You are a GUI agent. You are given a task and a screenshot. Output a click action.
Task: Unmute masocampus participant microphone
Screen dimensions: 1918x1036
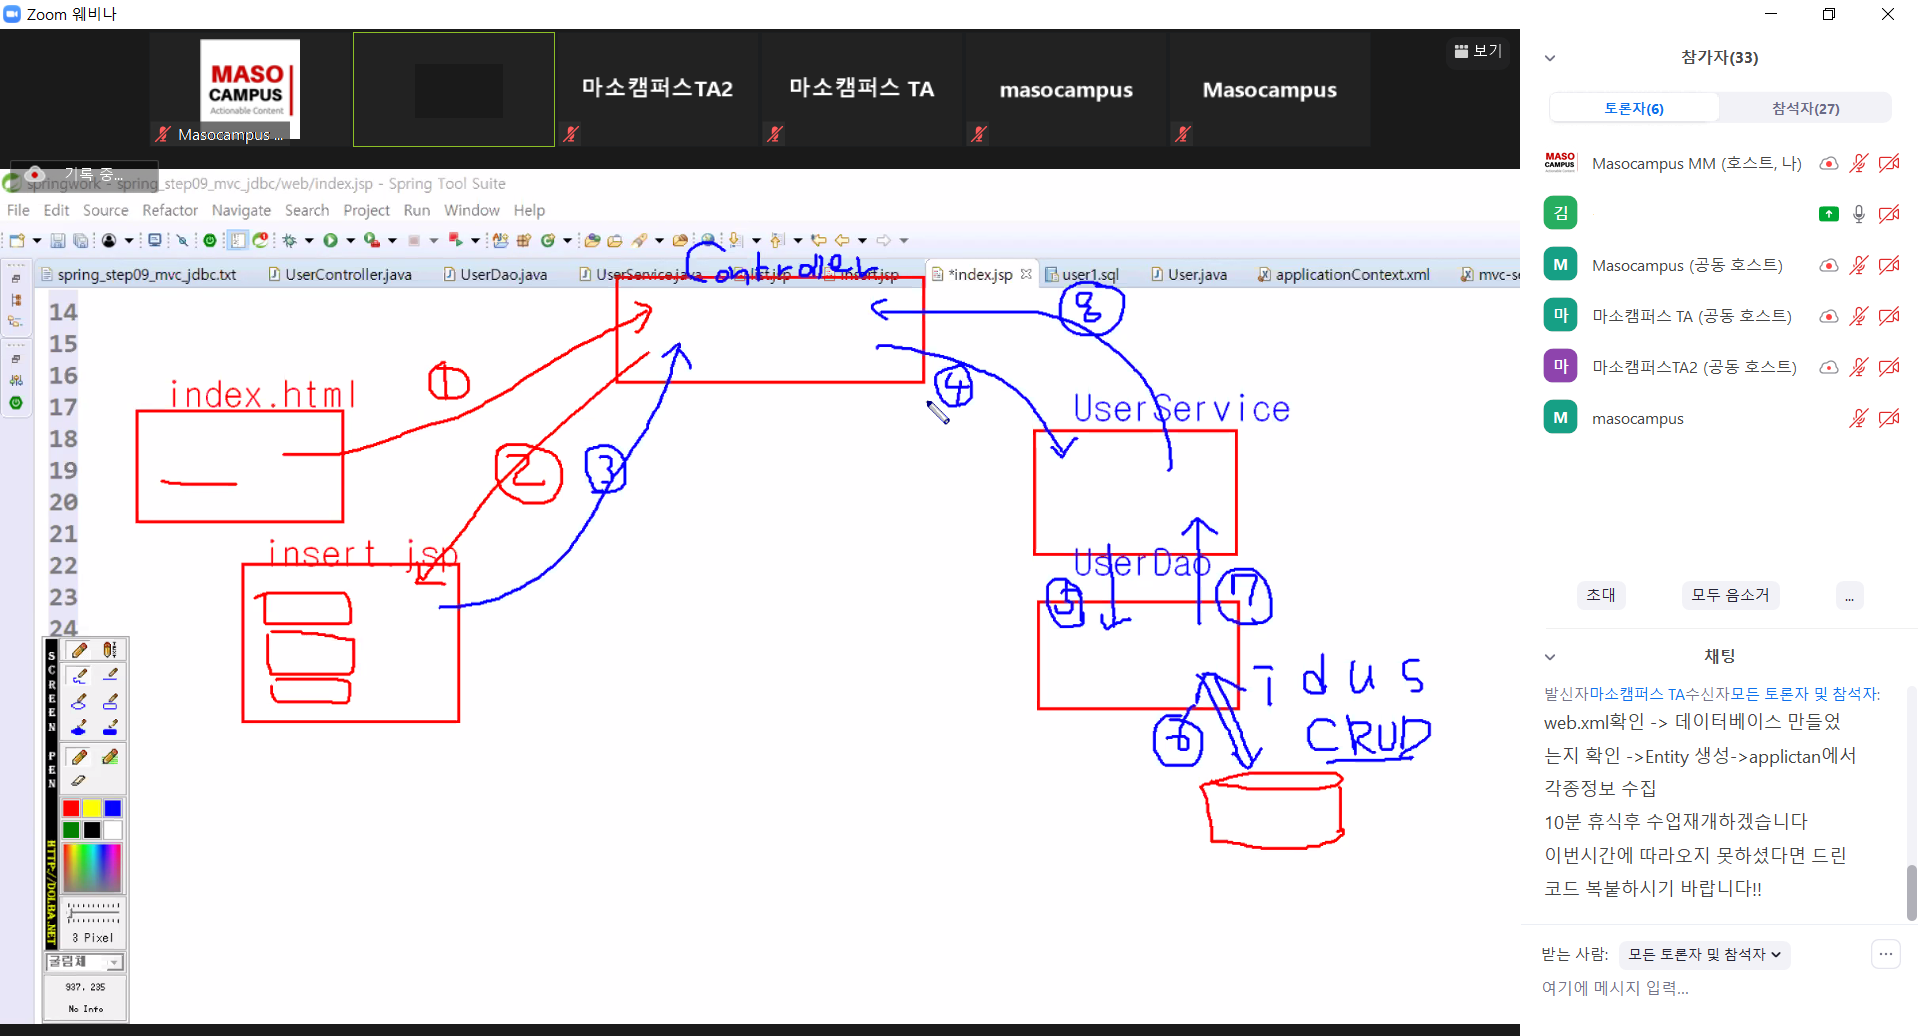click(x=1858, y=418)
